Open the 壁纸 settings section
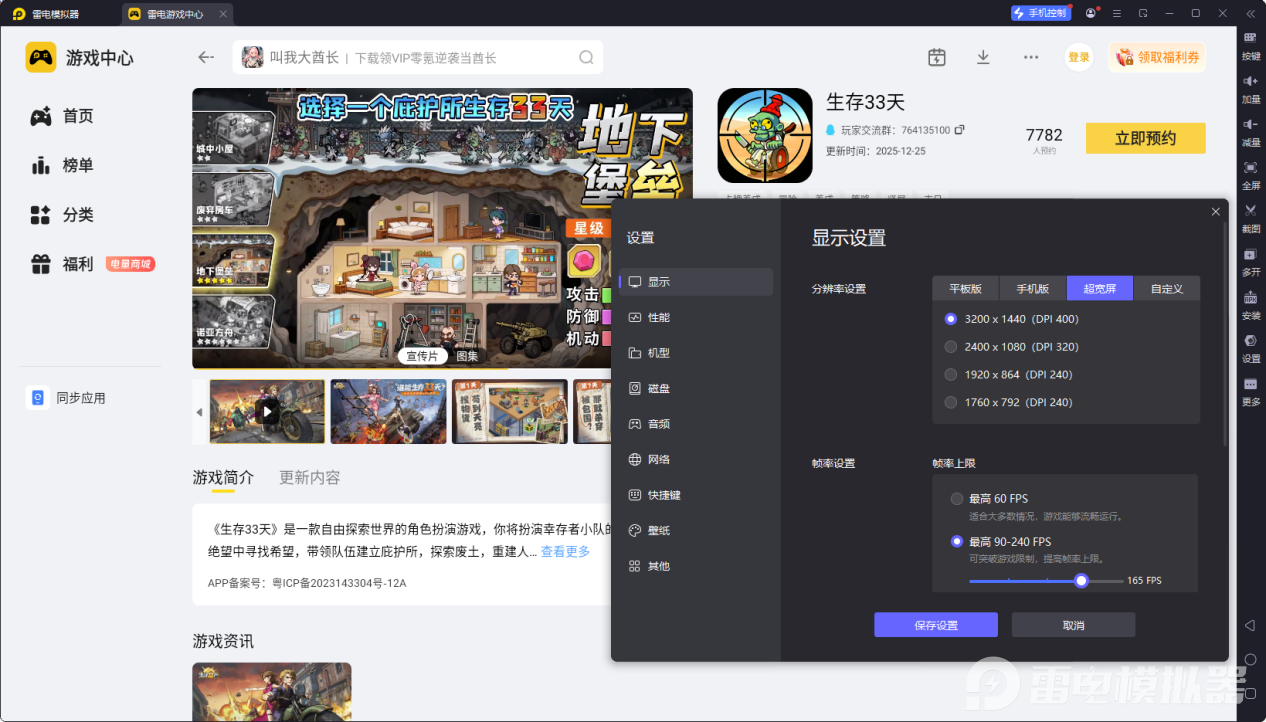 pos(696,530)
